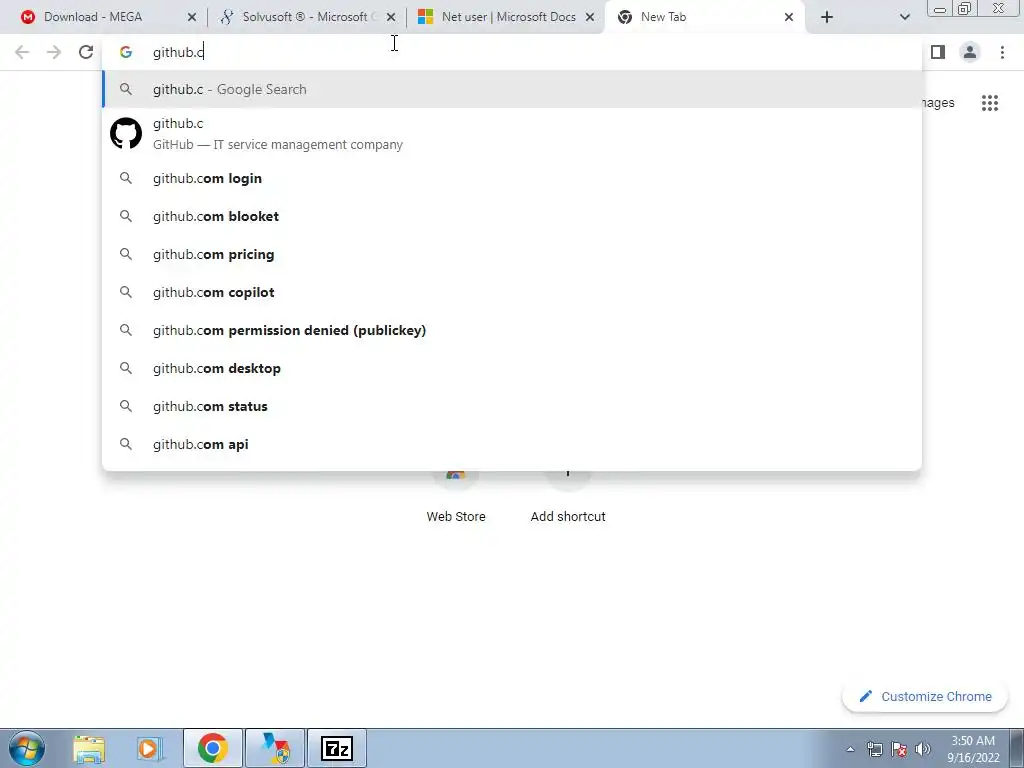Choose the GitHub IT service company suggestion

coord(512,134)
